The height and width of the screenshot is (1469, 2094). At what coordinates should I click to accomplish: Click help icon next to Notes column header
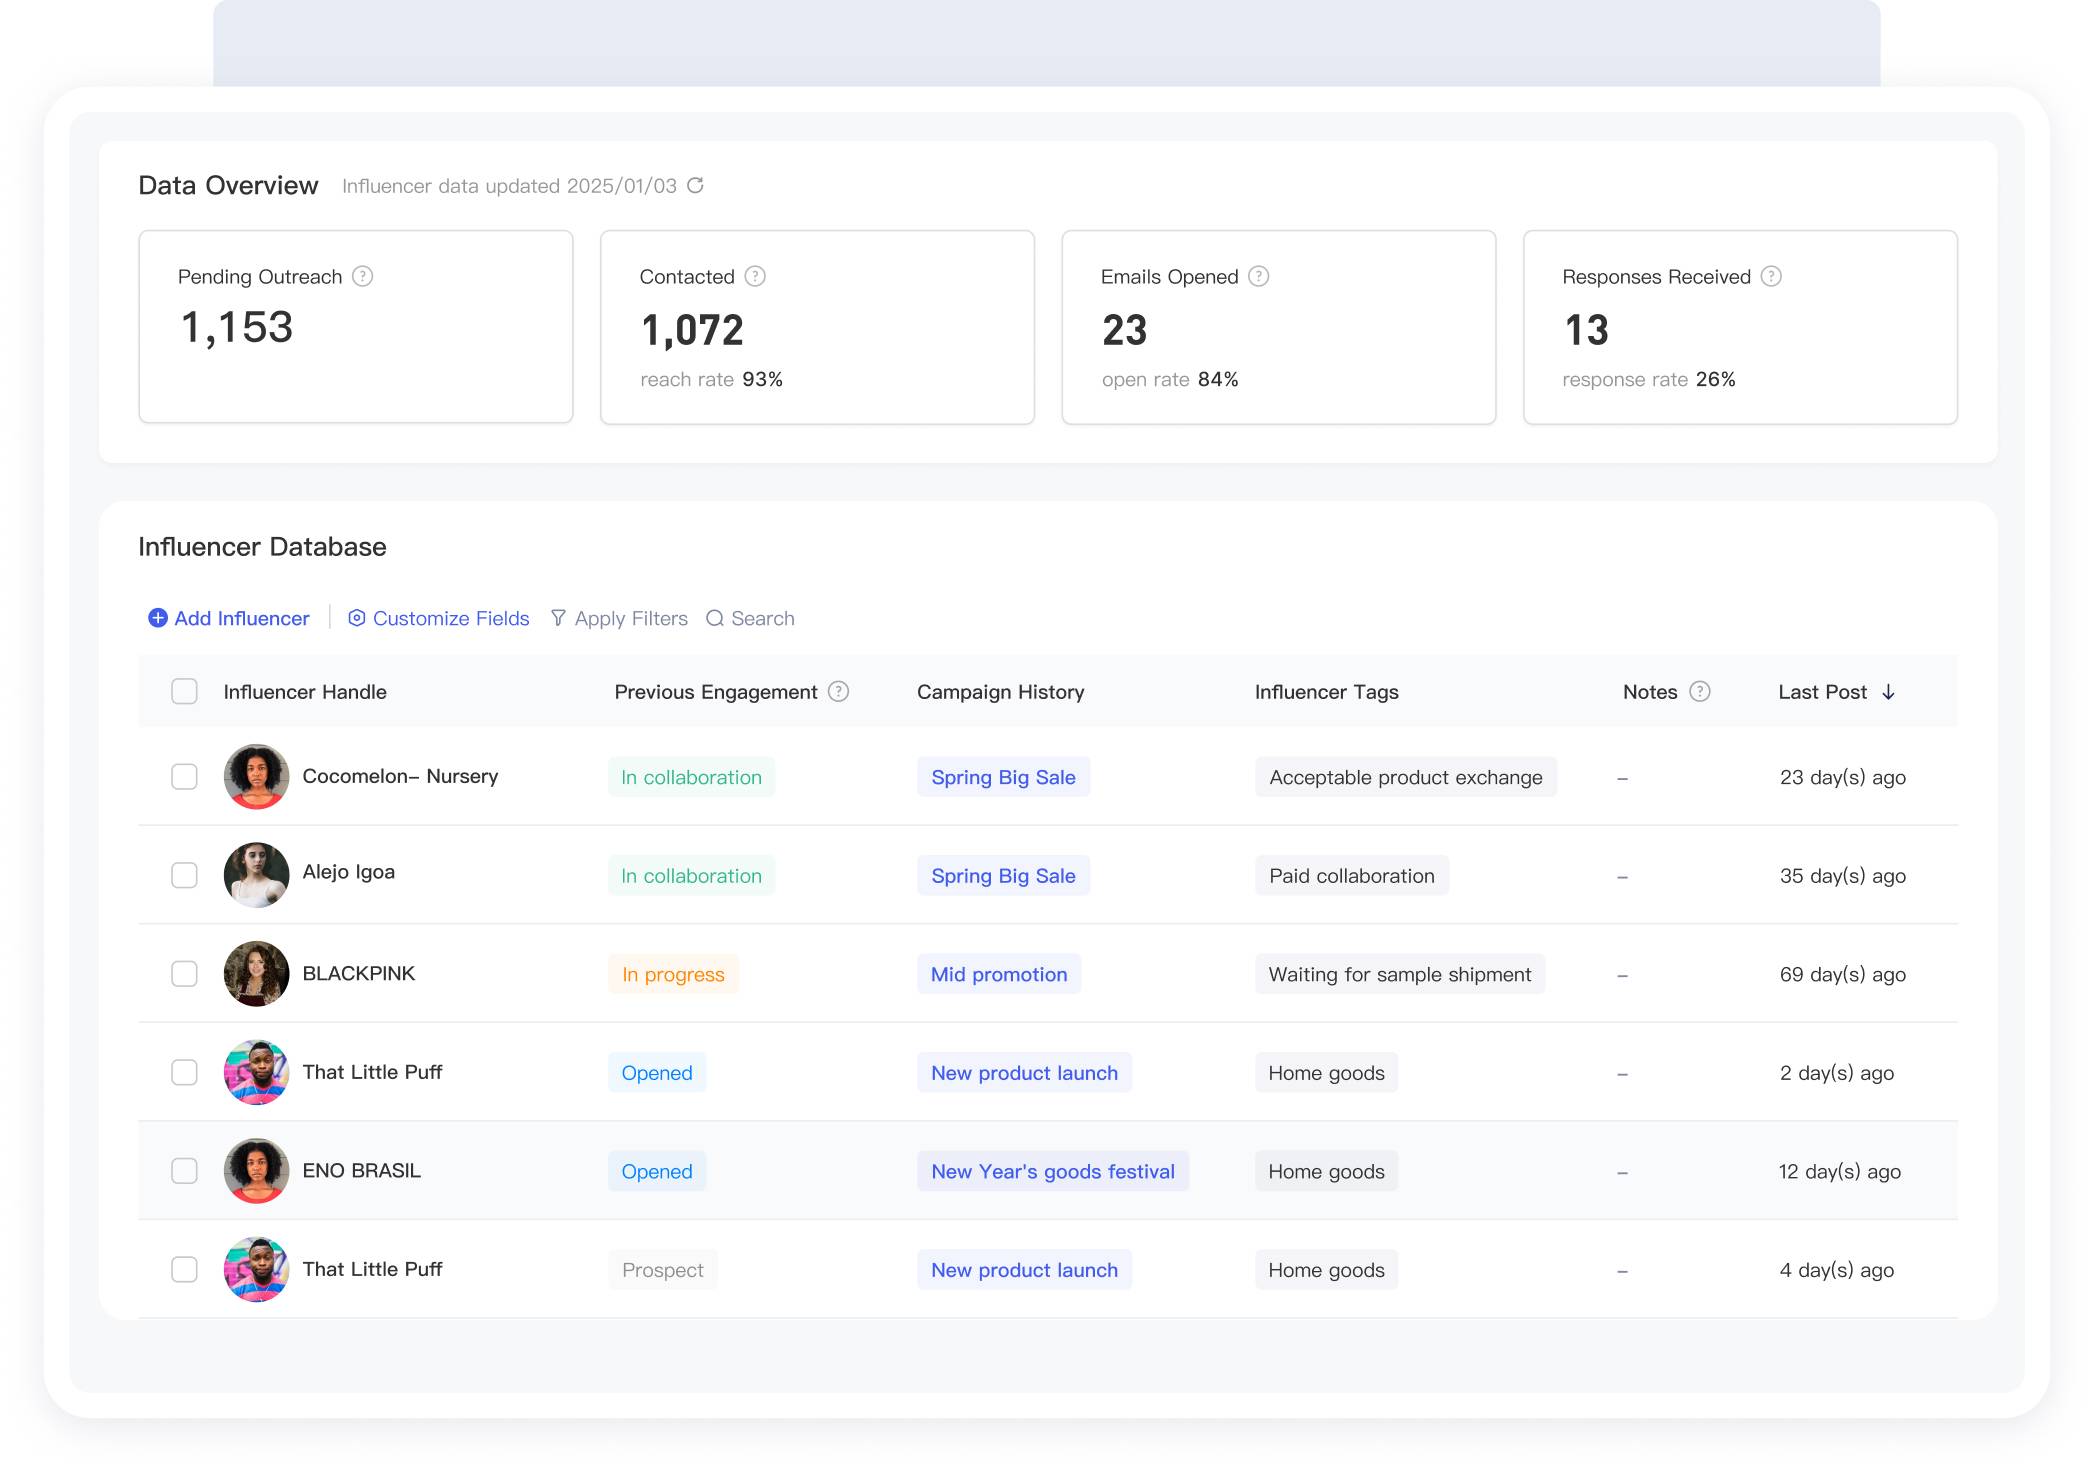click(1700, 691)
